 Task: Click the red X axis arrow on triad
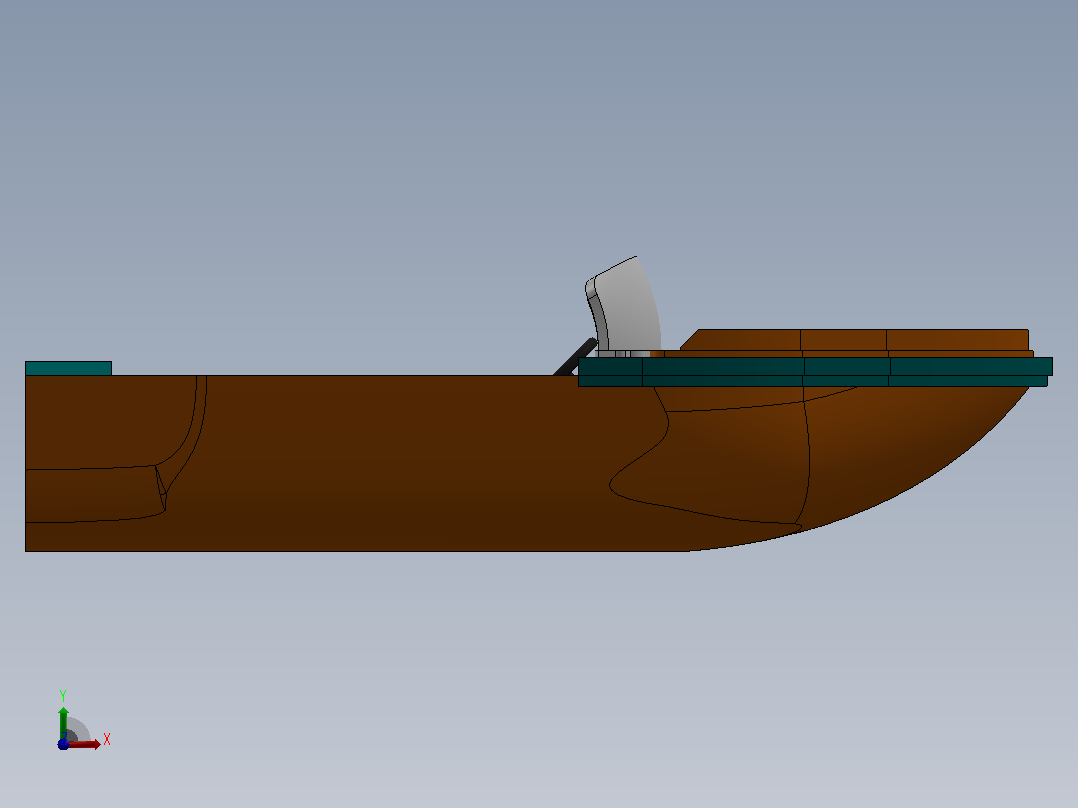(85, 744)
